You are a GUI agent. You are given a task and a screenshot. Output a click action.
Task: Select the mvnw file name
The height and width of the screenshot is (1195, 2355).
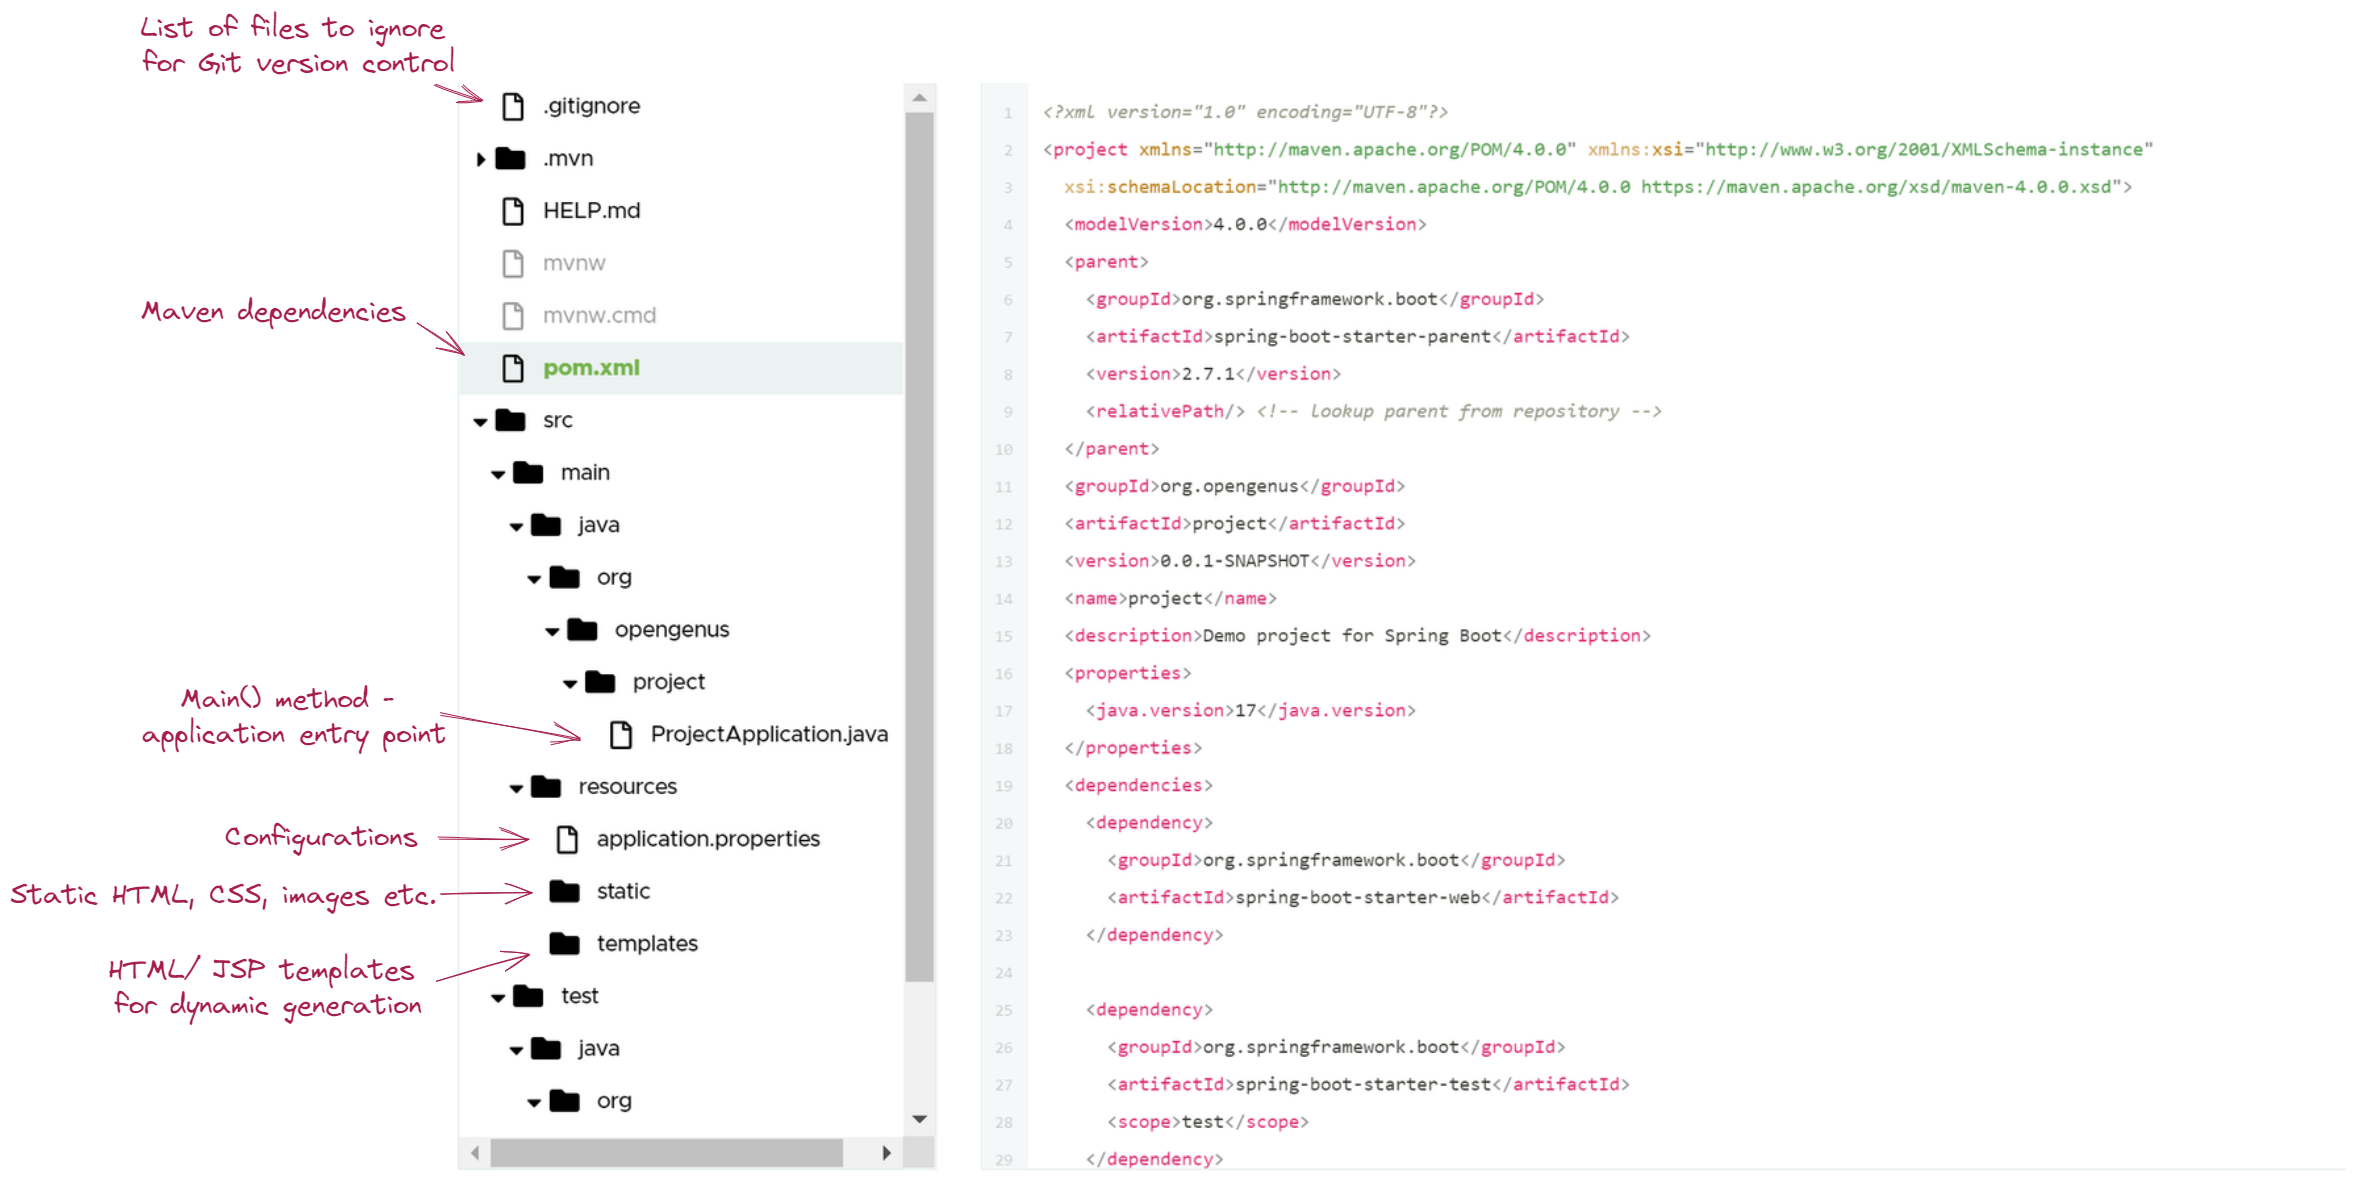[574, 263]
